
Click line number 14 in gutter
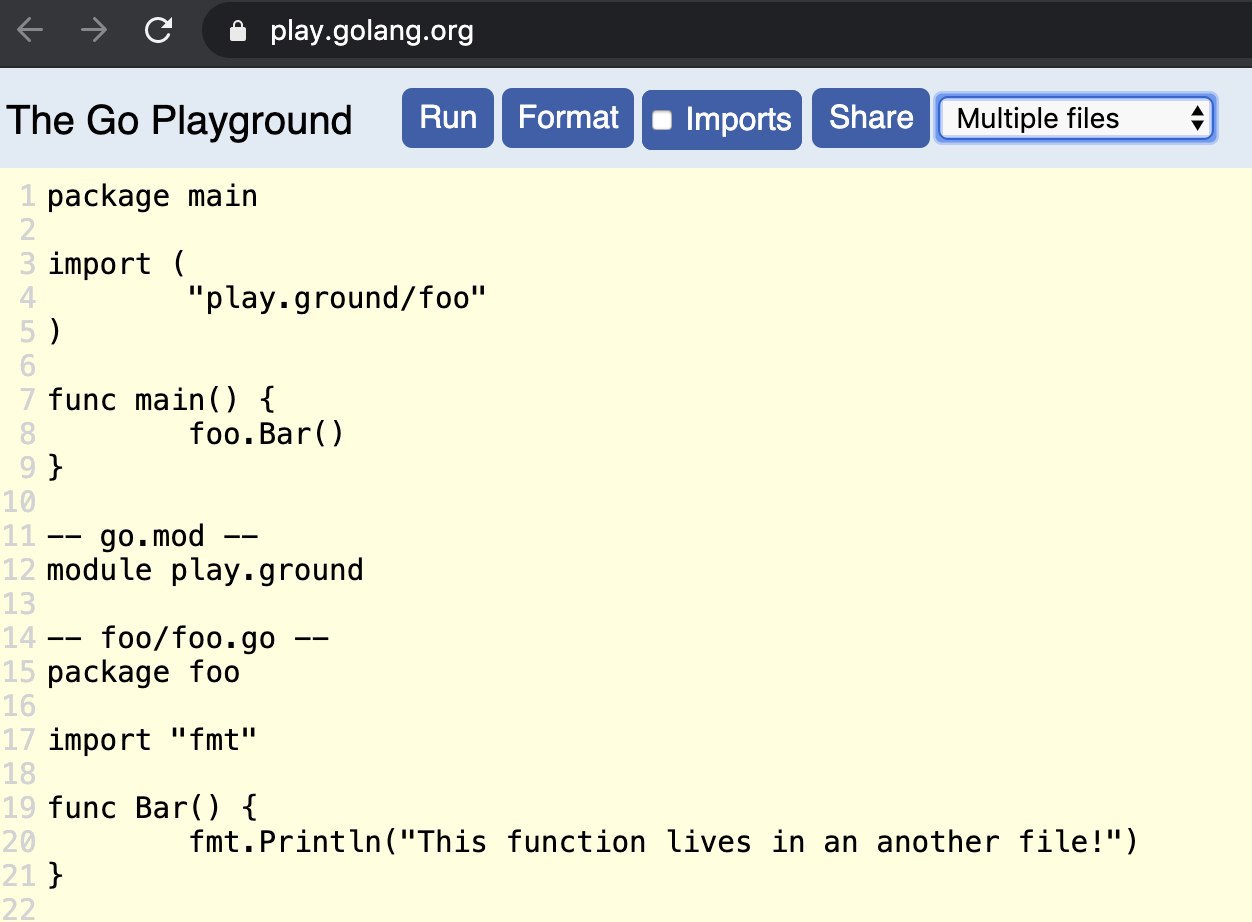pos(18,638)
